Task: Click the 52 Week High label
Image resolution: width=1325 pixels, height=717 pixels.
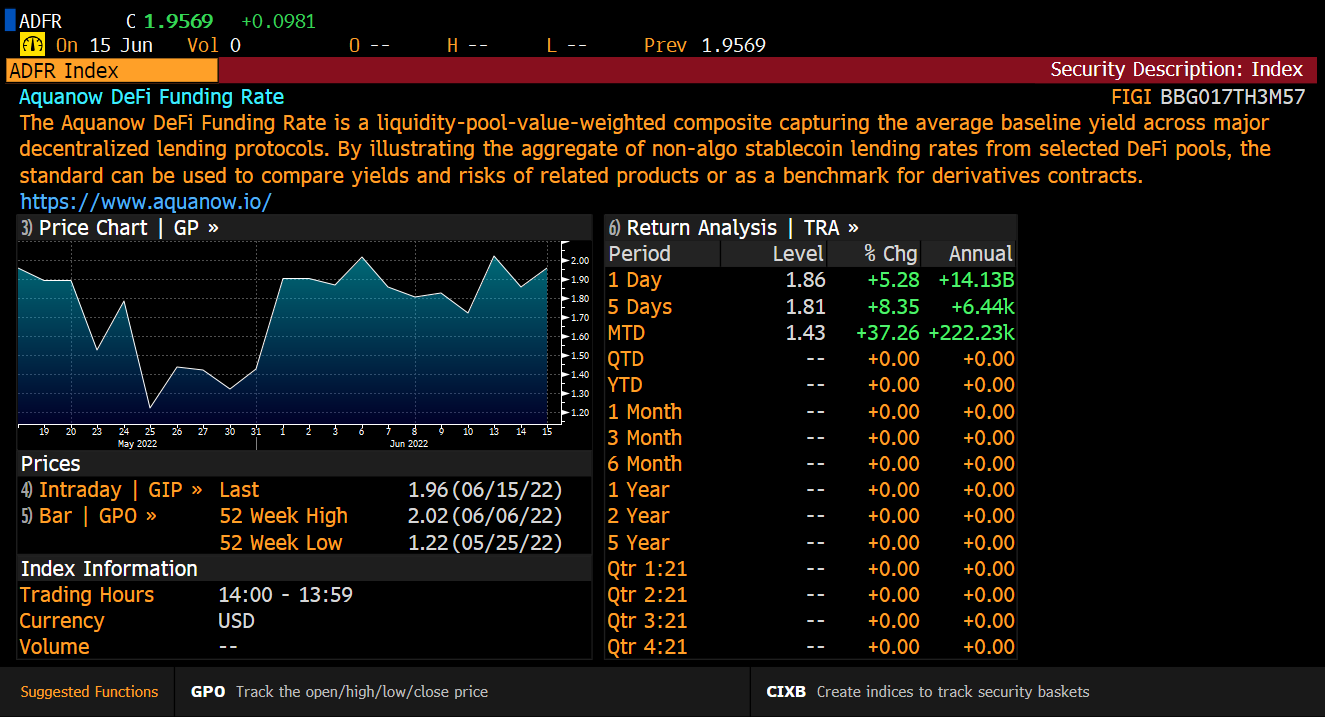Action: point(284,516)
